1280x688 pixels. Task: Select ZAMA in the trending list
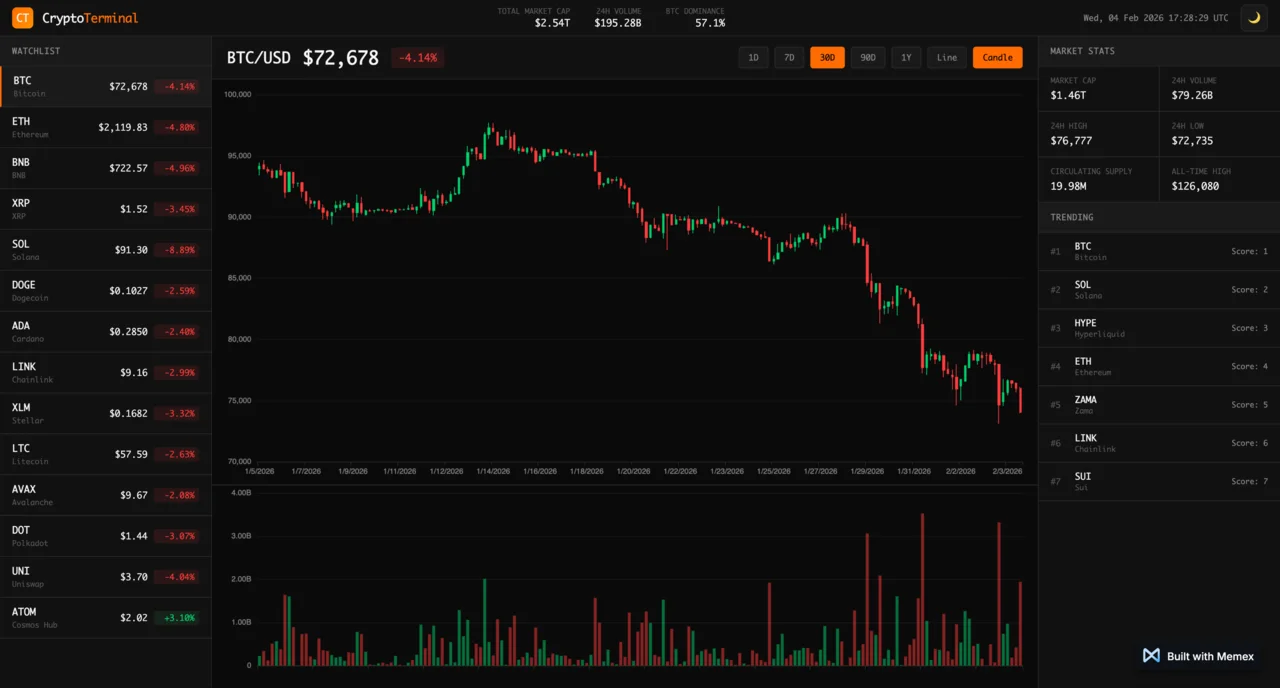coord(1159,405)
